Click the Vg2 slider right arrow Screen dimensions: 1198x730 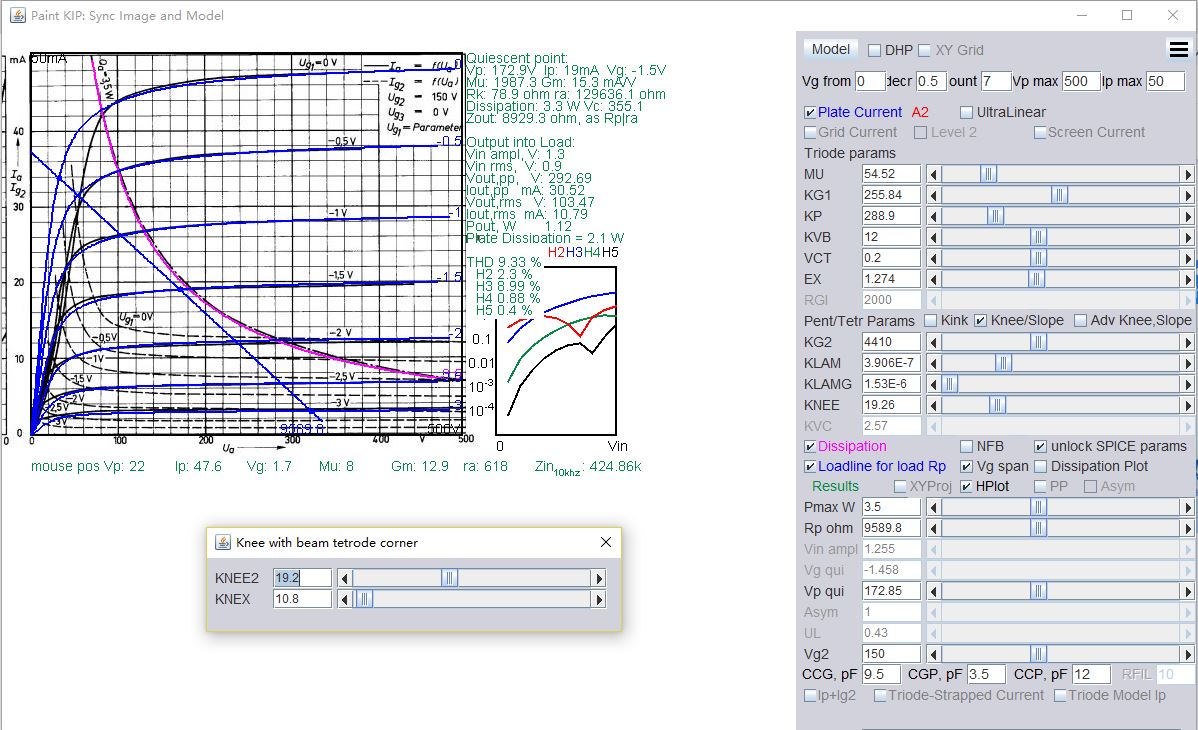(x=1187, y=654)
